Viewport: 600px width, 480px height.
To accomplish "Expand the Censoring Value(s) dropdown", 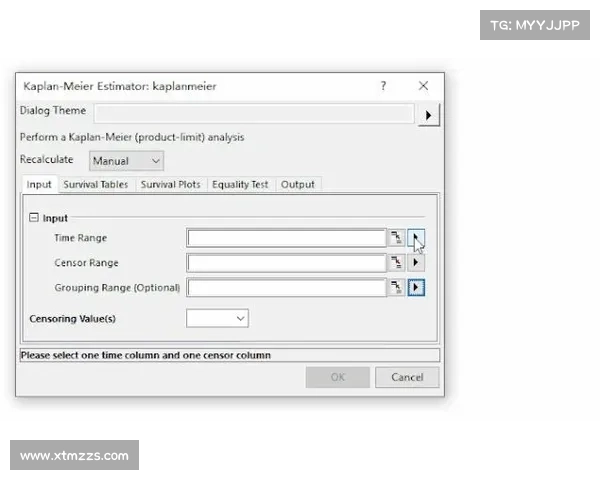I will click(218, 318).
